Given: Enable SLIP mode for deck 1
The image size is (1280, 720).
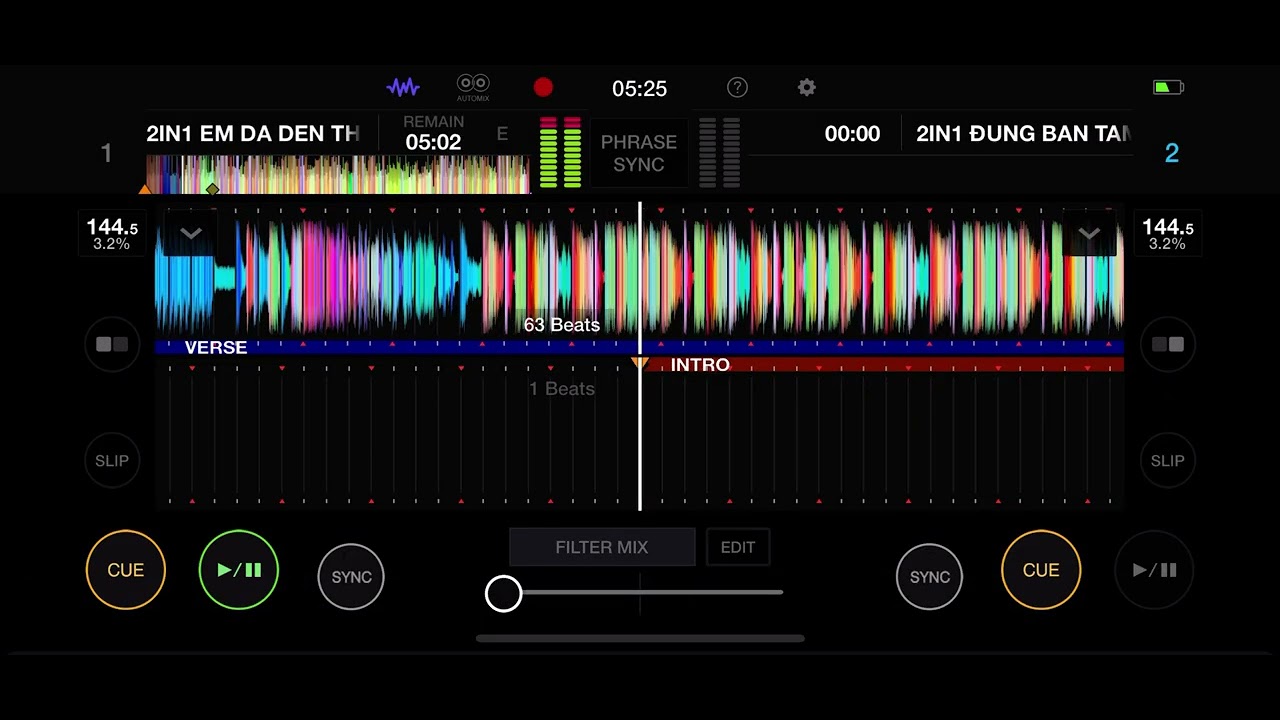Looking at the screenshot, I should [x=112, y=461].
